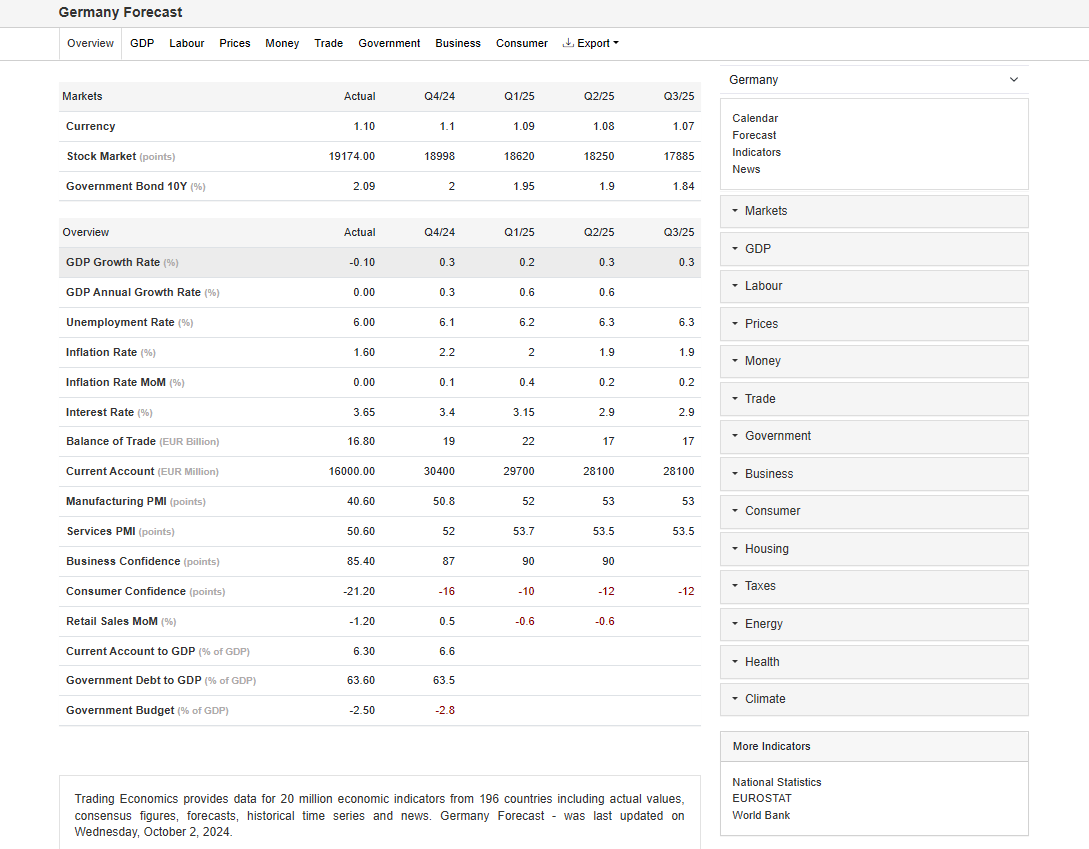The image size is (1089, 849).
Task: Open the Stock Market row link
Action: click(x=101, y=156)
